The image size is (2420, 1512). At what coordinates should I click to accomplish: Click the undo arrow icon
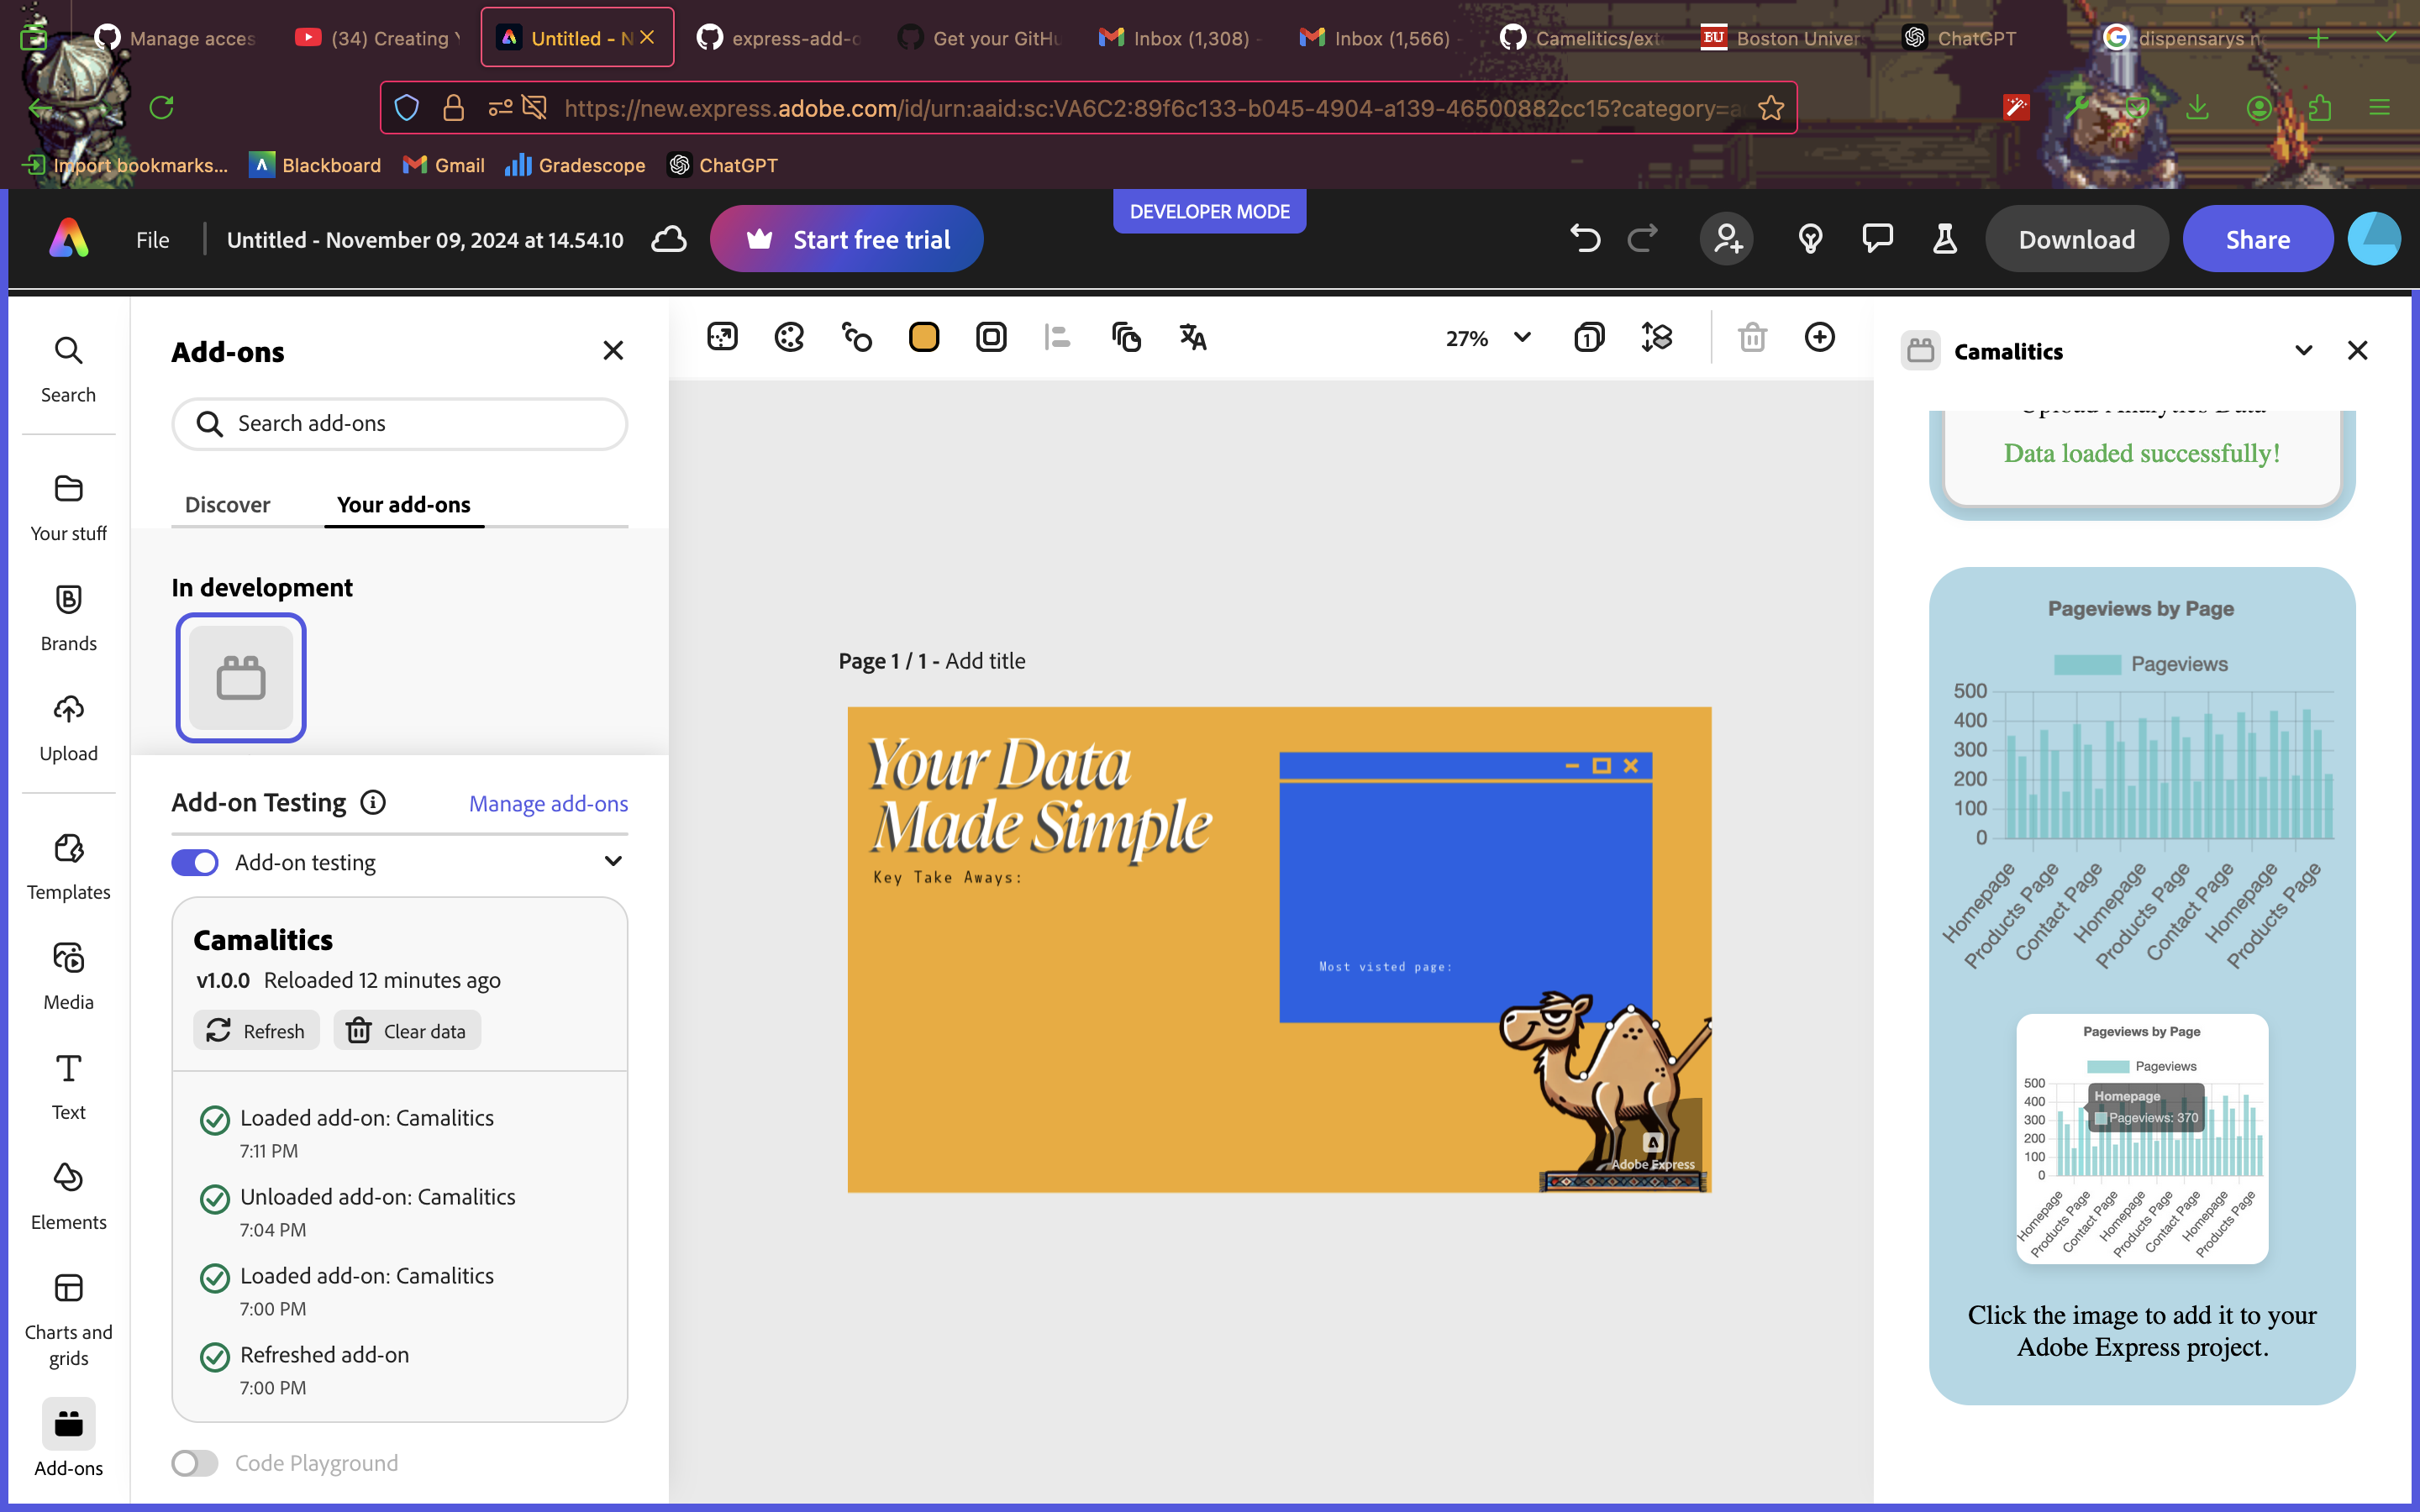[1585, 239]
